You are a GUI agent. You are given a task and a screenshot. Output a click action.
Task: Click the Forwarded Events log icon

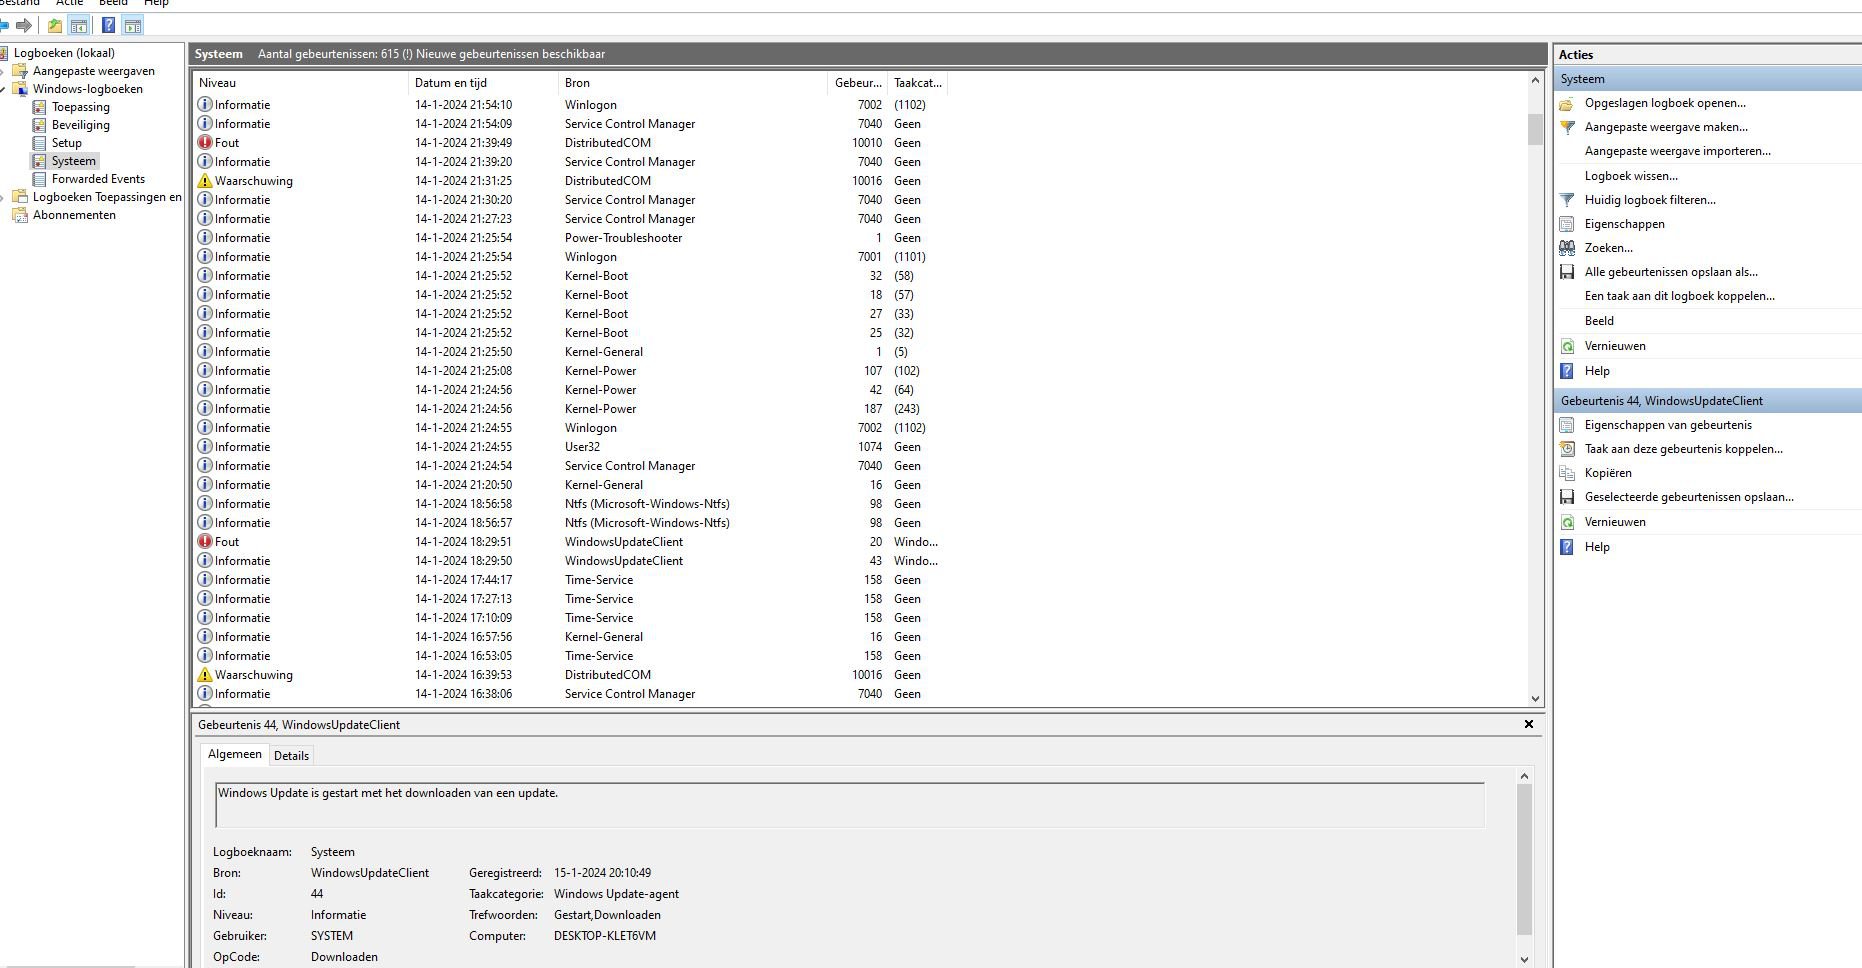(40, 179)
